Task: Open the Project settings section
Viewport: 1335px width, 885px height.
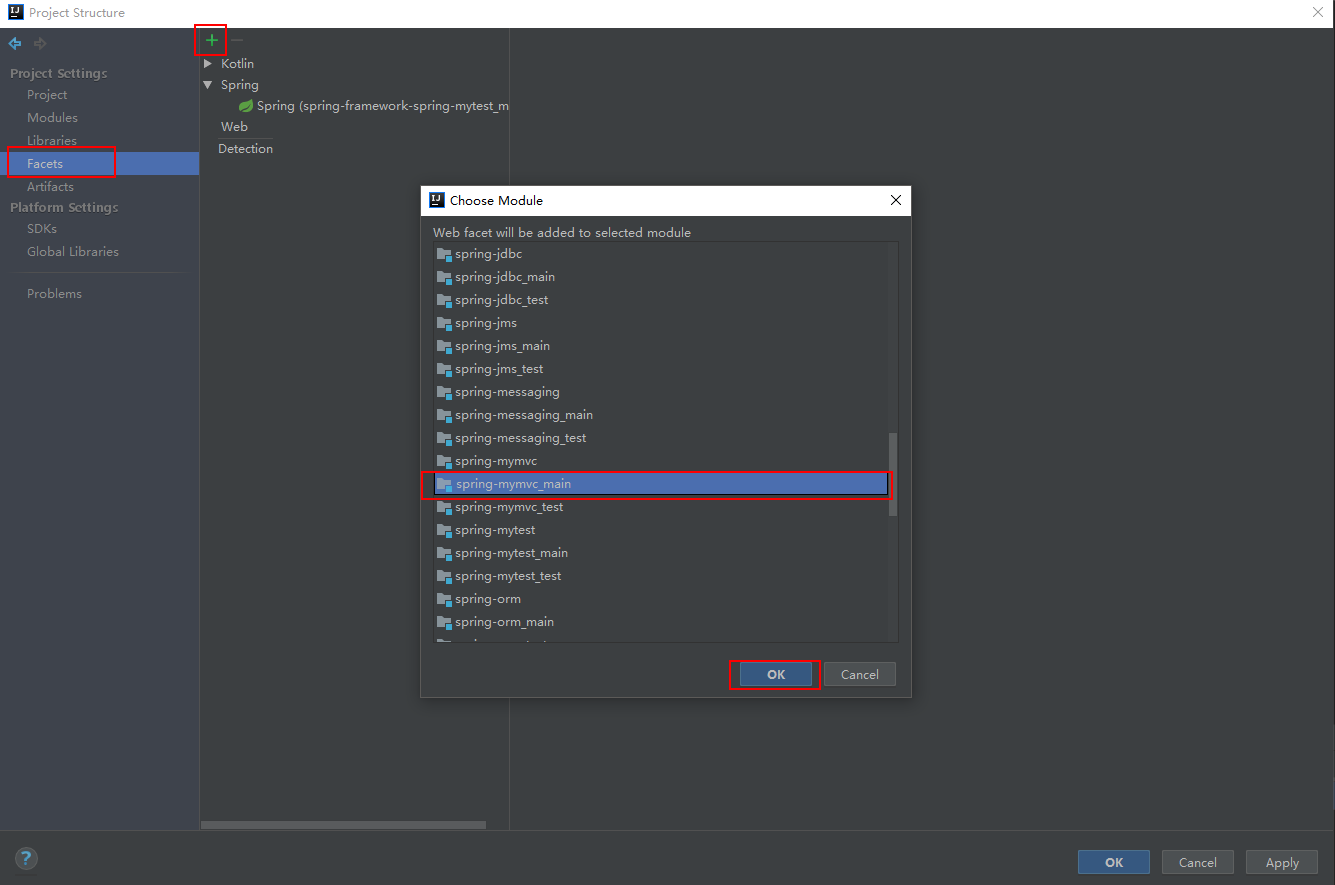Action: click(47, 95)
